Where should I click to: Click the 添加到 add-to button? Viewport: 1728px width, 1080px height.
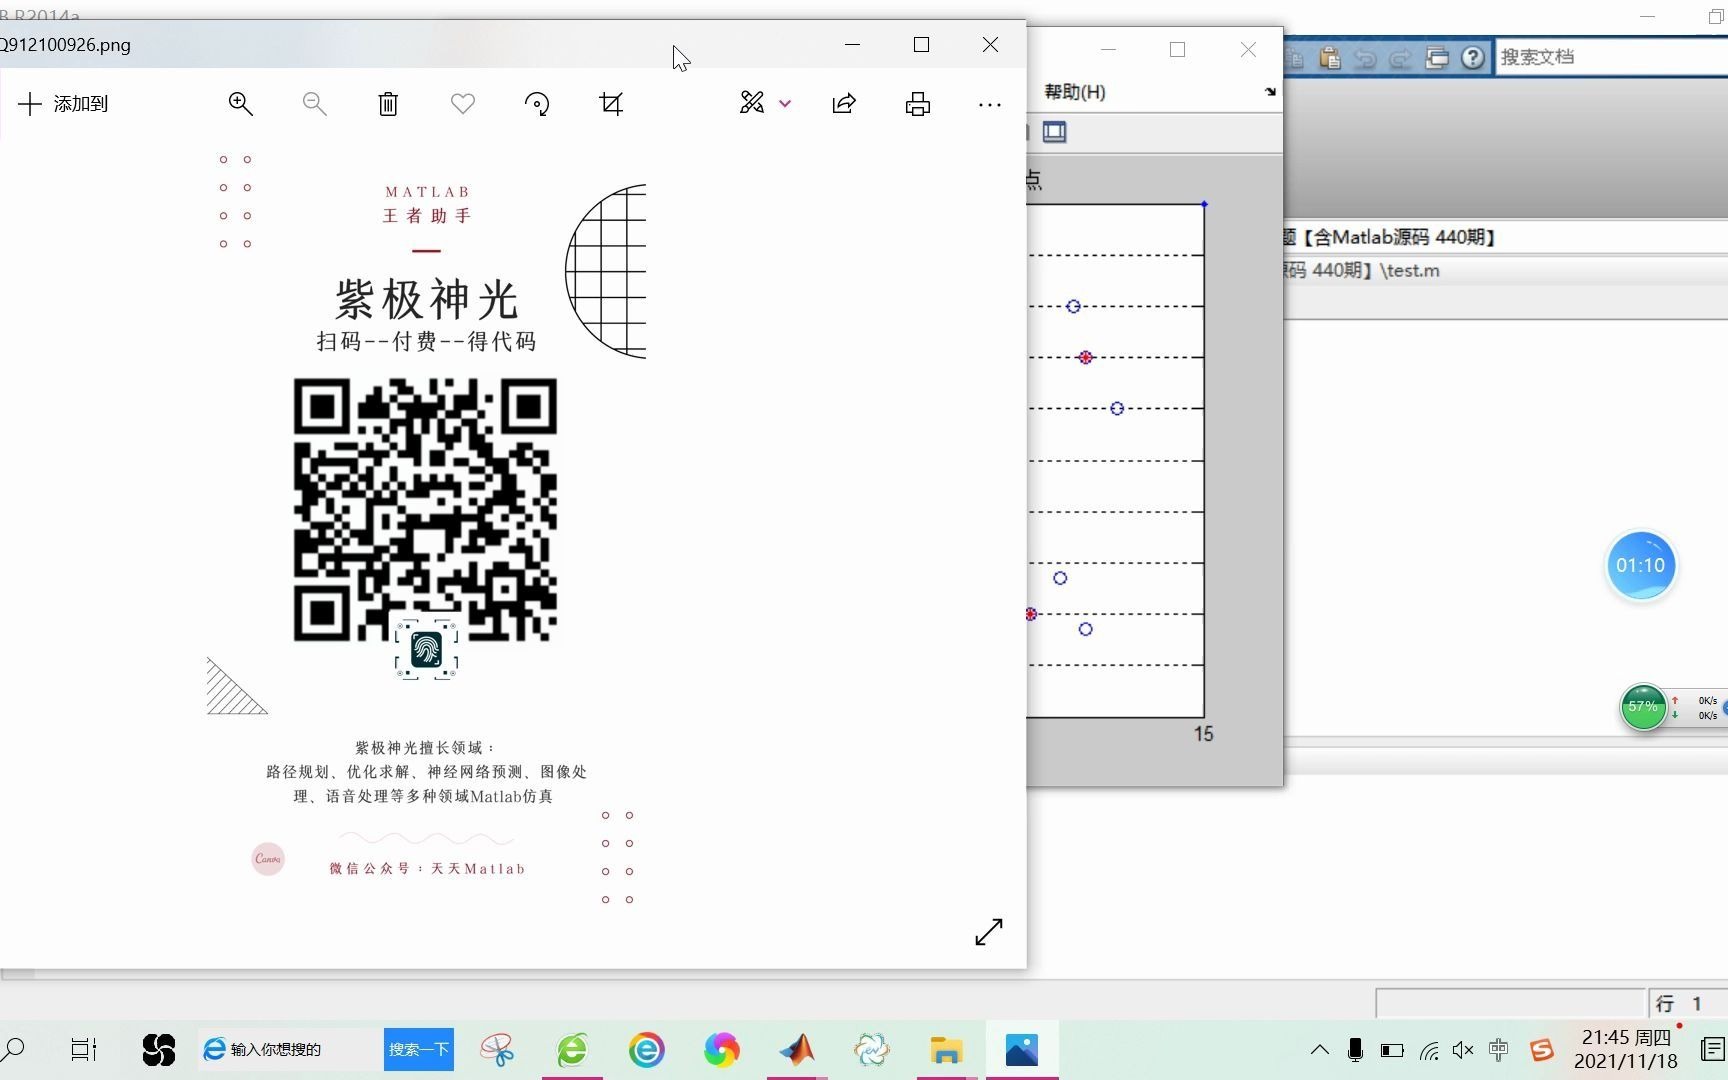[63, 104]
